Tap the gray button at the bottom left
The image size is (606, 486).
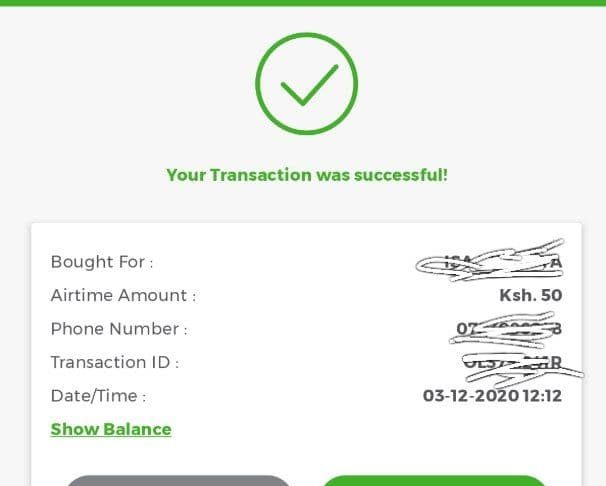179,481
